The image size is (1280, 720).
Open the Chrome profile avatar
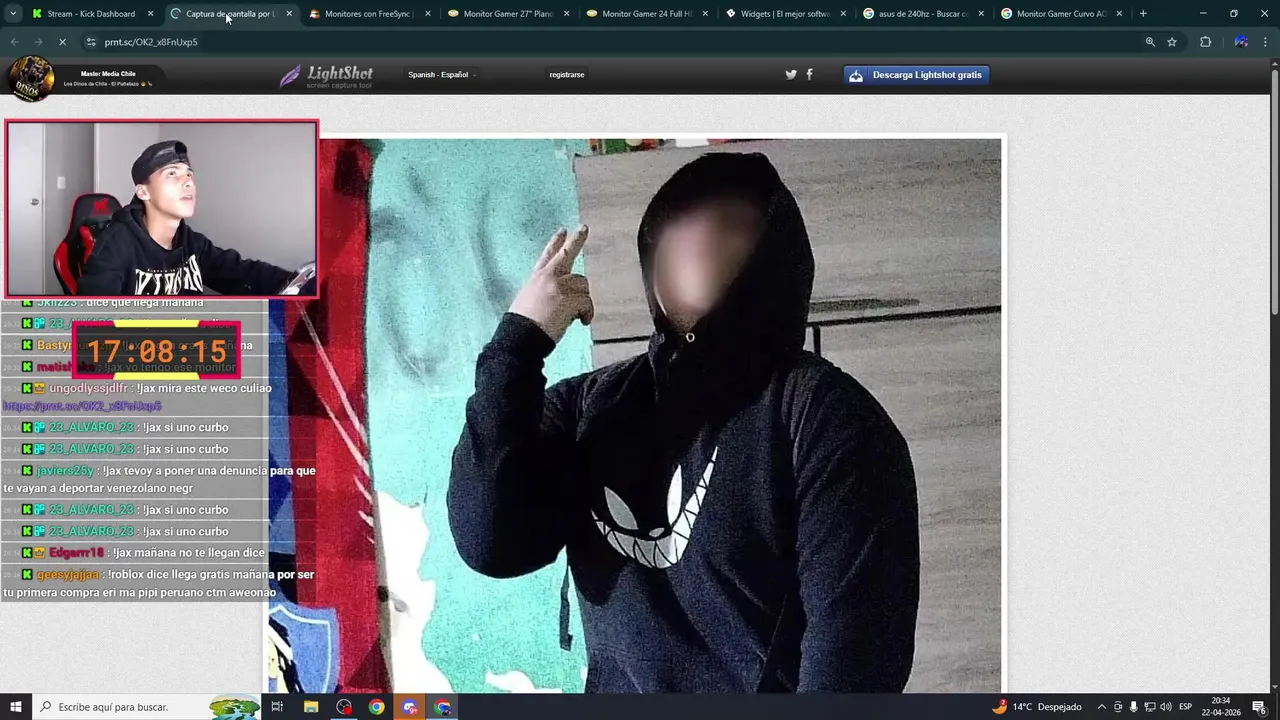pyautogui.click(x=1241, y=42)
